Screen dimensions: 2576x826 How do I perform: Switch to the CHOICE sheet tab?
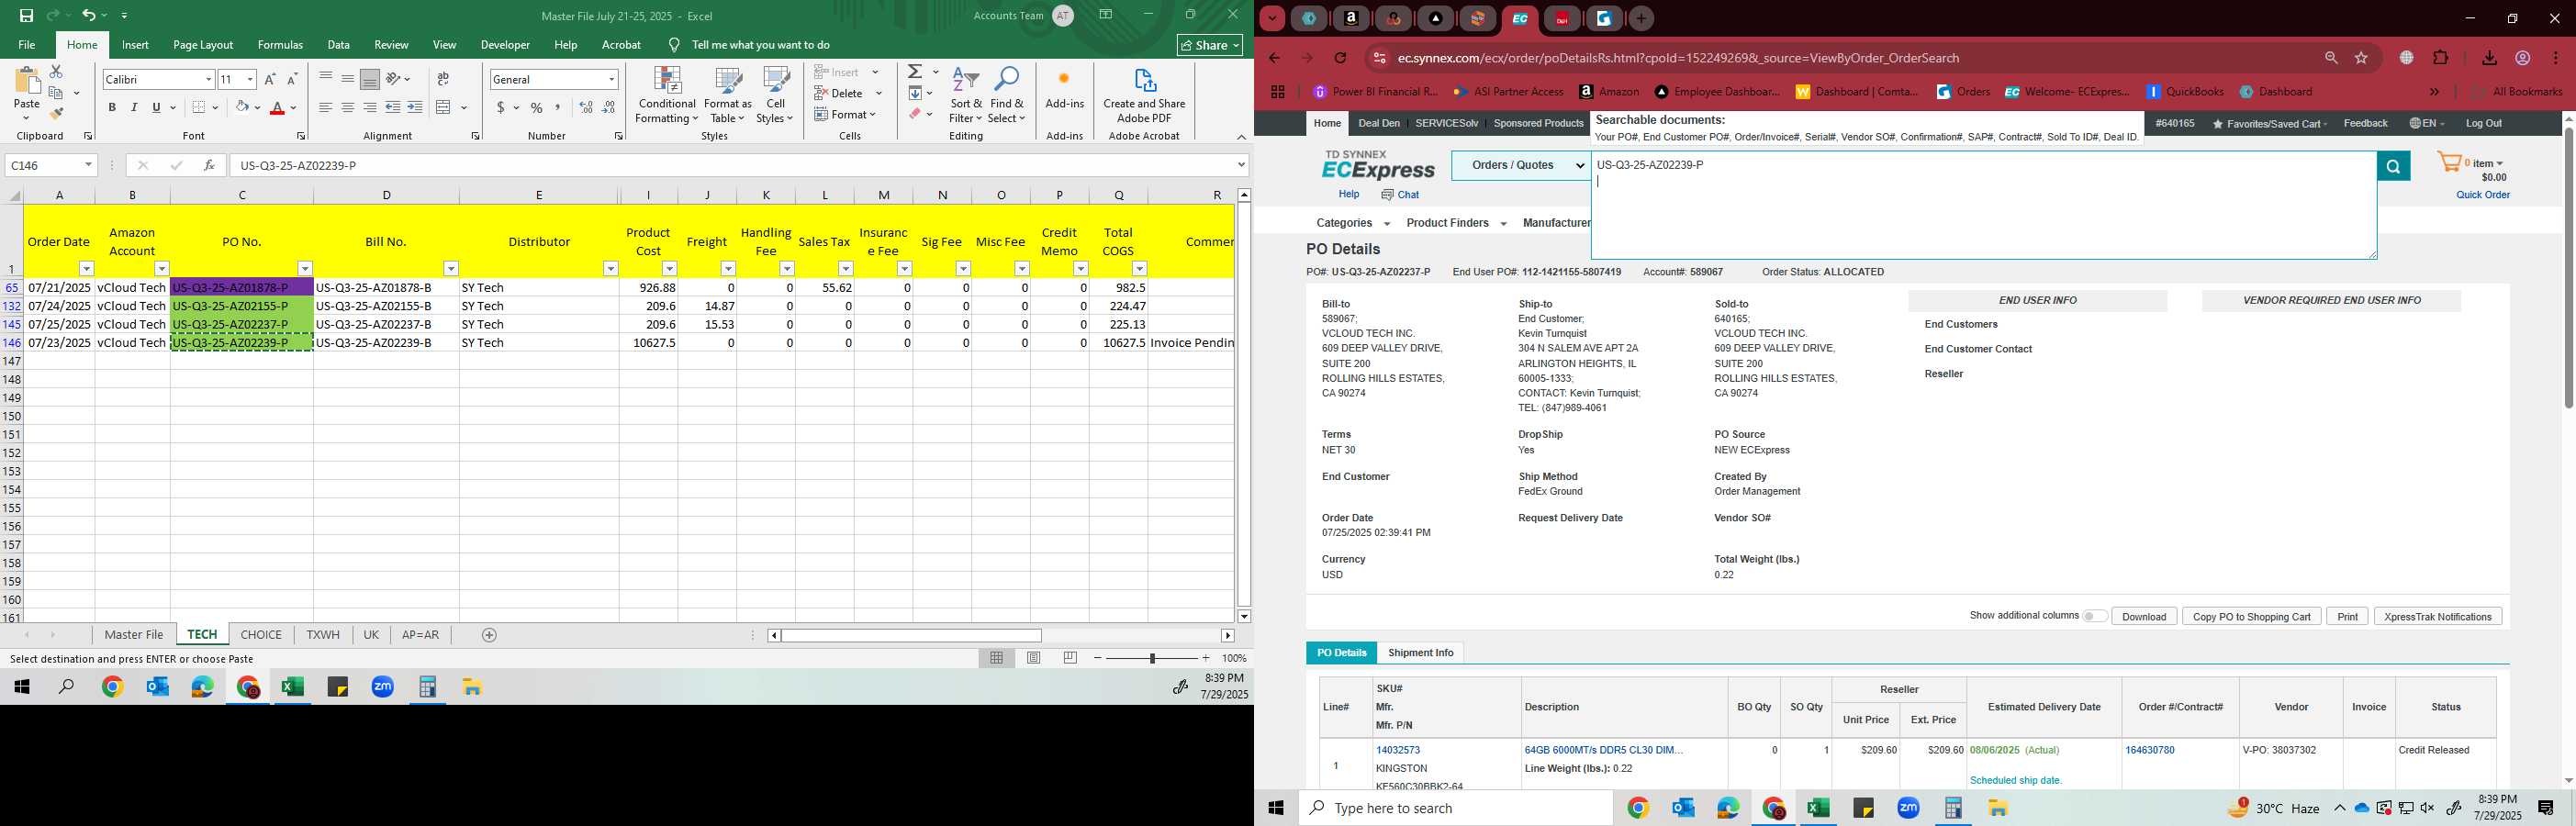click(x=261, y=635)
